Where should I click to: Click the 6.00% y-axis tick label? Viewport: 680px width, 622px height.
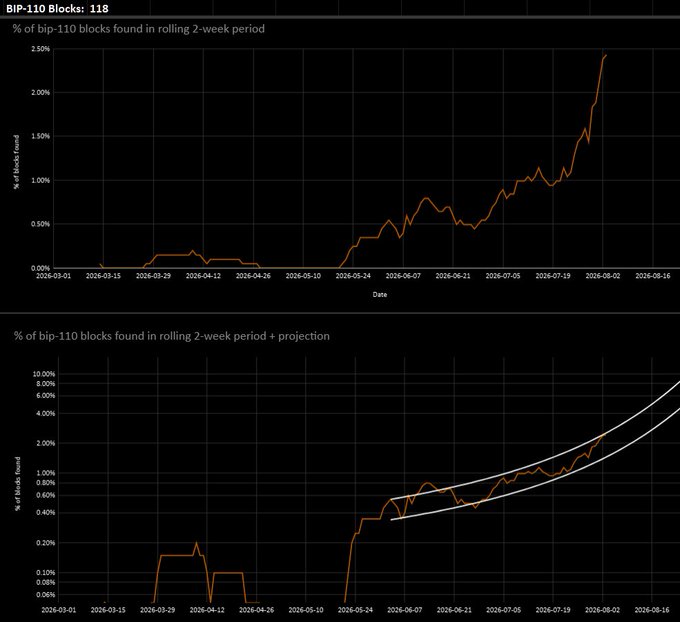click(46, 396)
